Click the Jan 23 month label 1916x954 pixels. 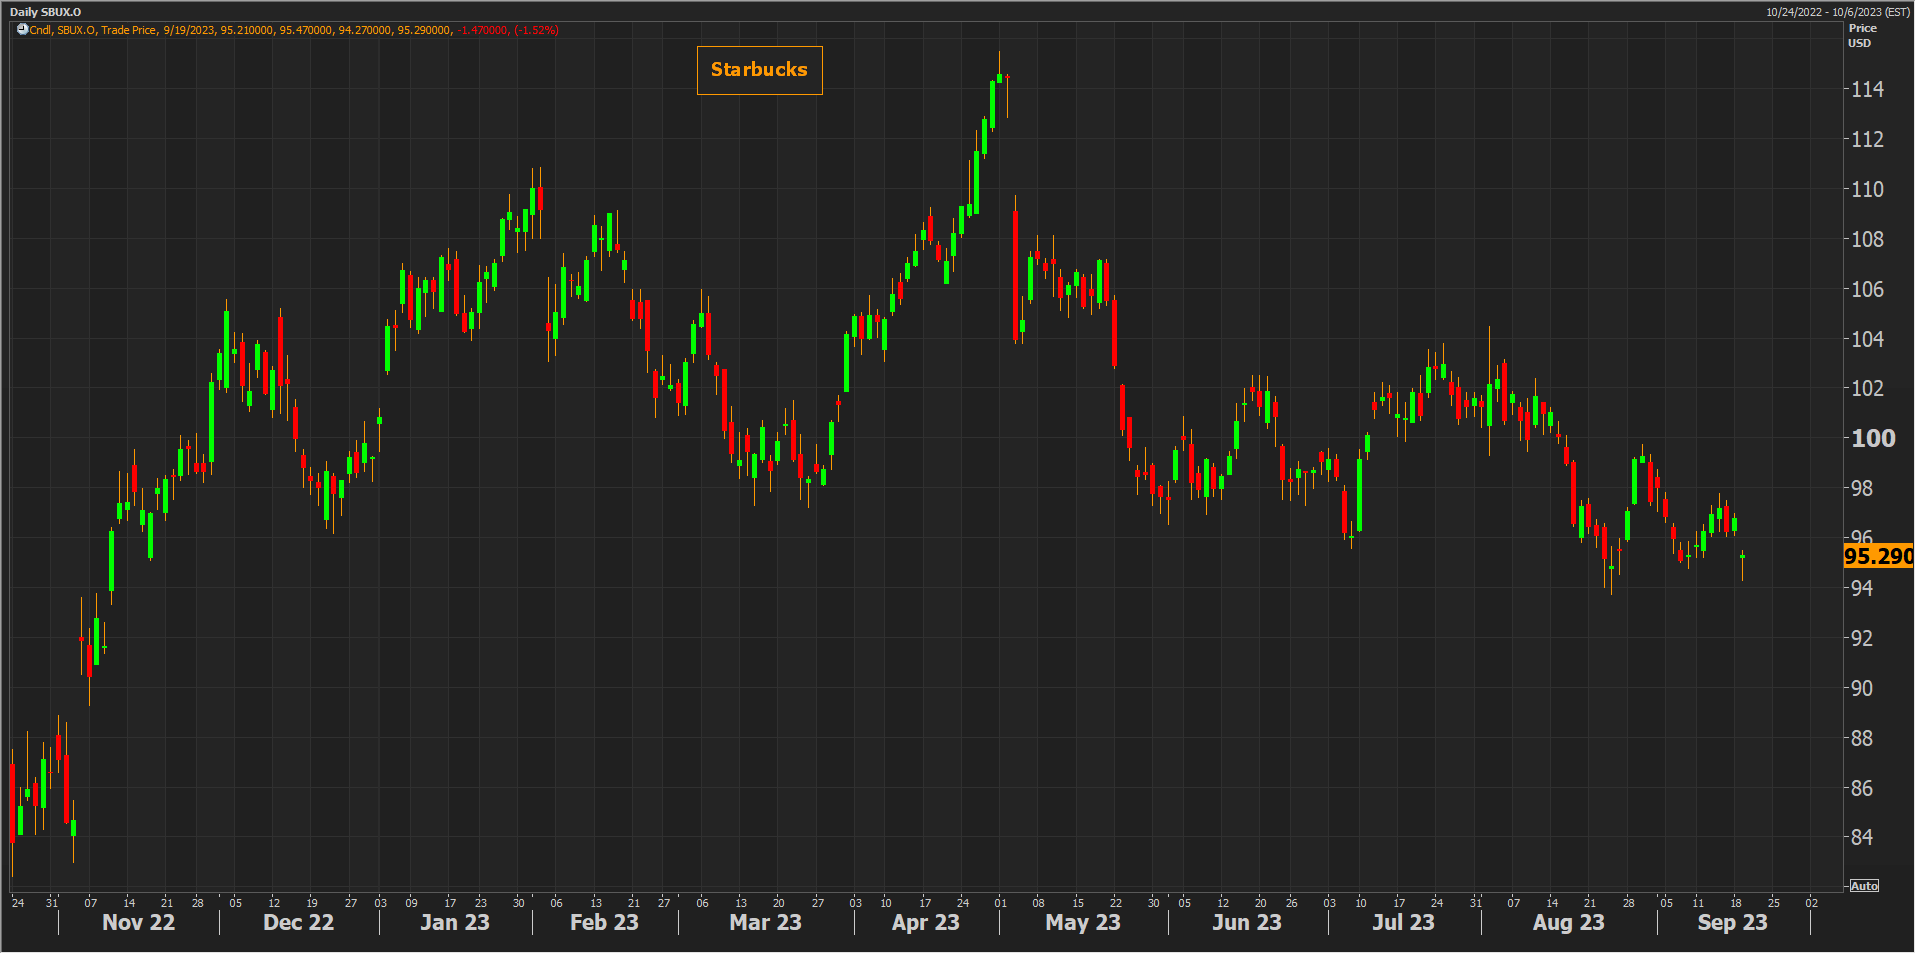pyautogui.click(x=455, y=923)
